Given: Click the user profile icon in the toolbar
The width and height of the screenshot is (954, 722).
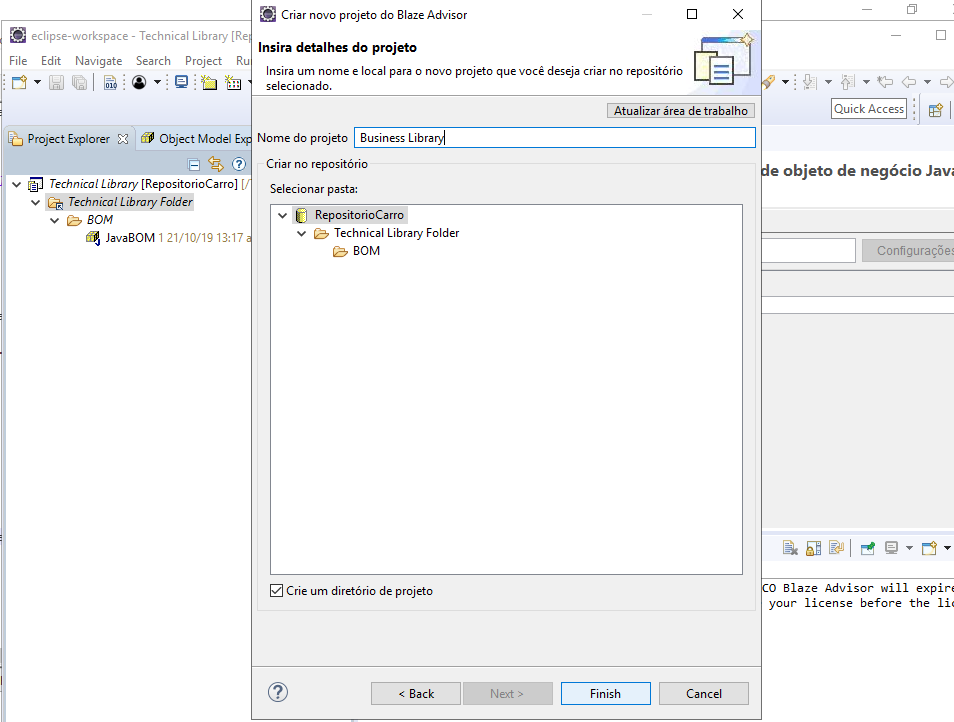Looking at the screenshot, I should click(x=139, y=82).
